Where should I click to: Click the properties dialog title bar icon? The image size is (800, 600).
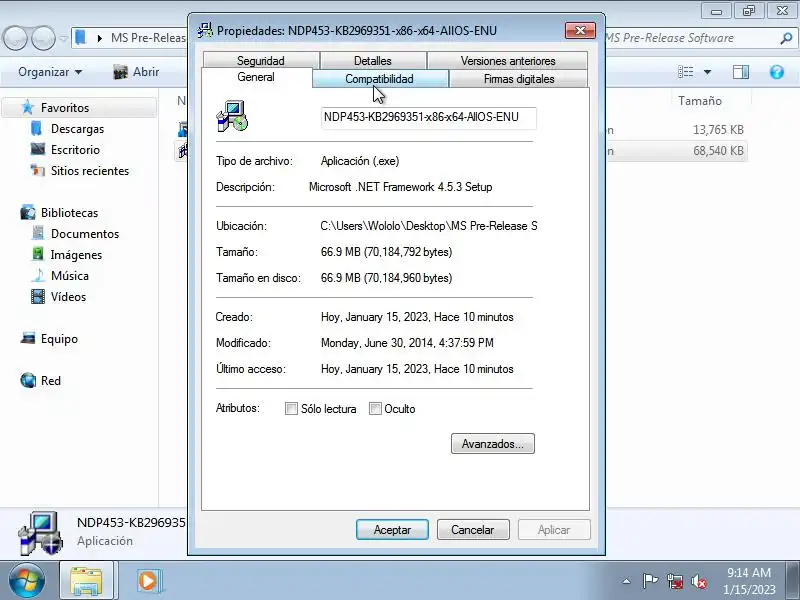[x=205, y=31]
